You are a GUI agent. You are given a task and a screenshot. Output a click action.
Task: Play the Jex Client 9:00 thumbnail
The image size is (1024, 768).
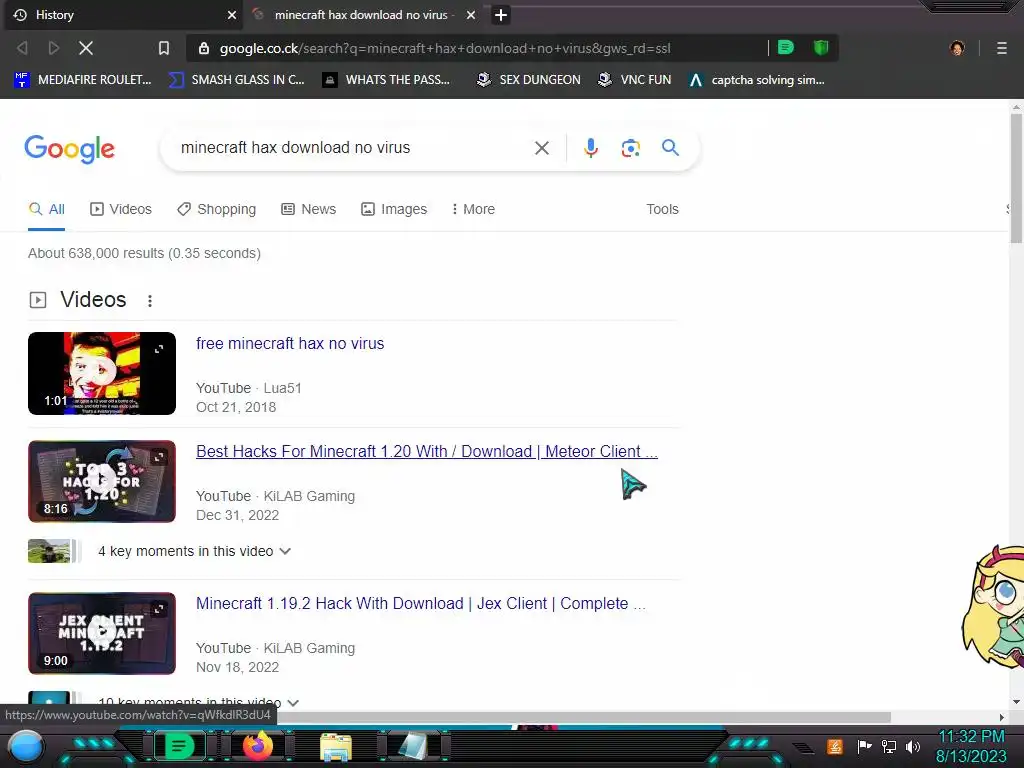pos(102,633)
